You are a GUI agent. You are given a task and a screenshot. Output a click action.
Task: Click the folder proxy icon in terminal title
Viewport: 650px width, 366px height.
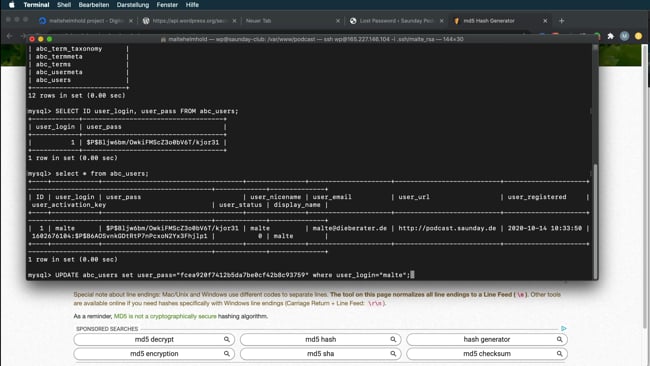tap(163, 39)
